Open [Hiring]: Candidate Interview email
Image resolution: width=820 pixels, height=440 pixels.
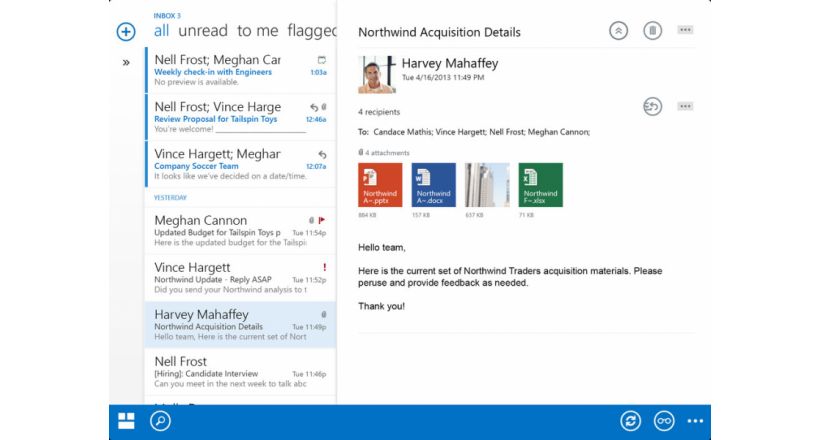[241, 372]
